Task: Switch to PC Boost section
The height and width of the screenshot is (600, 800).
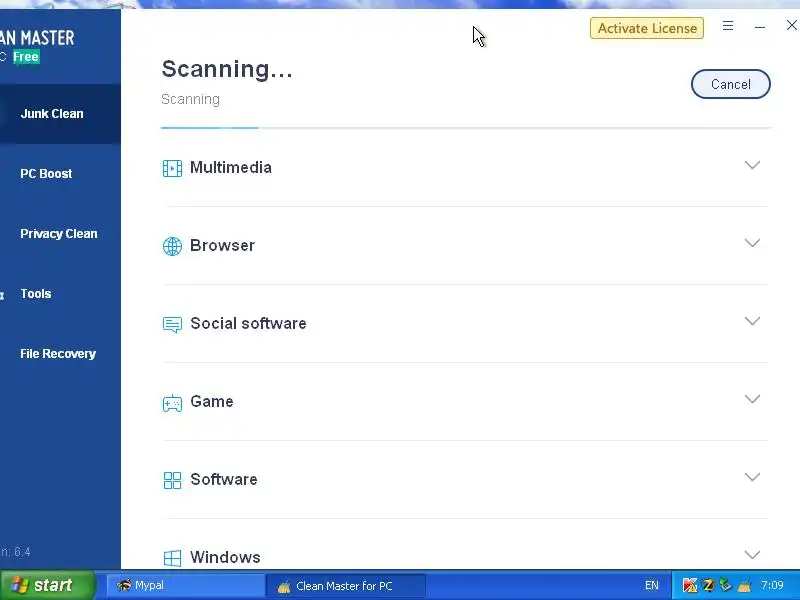Action: [60, 173]
